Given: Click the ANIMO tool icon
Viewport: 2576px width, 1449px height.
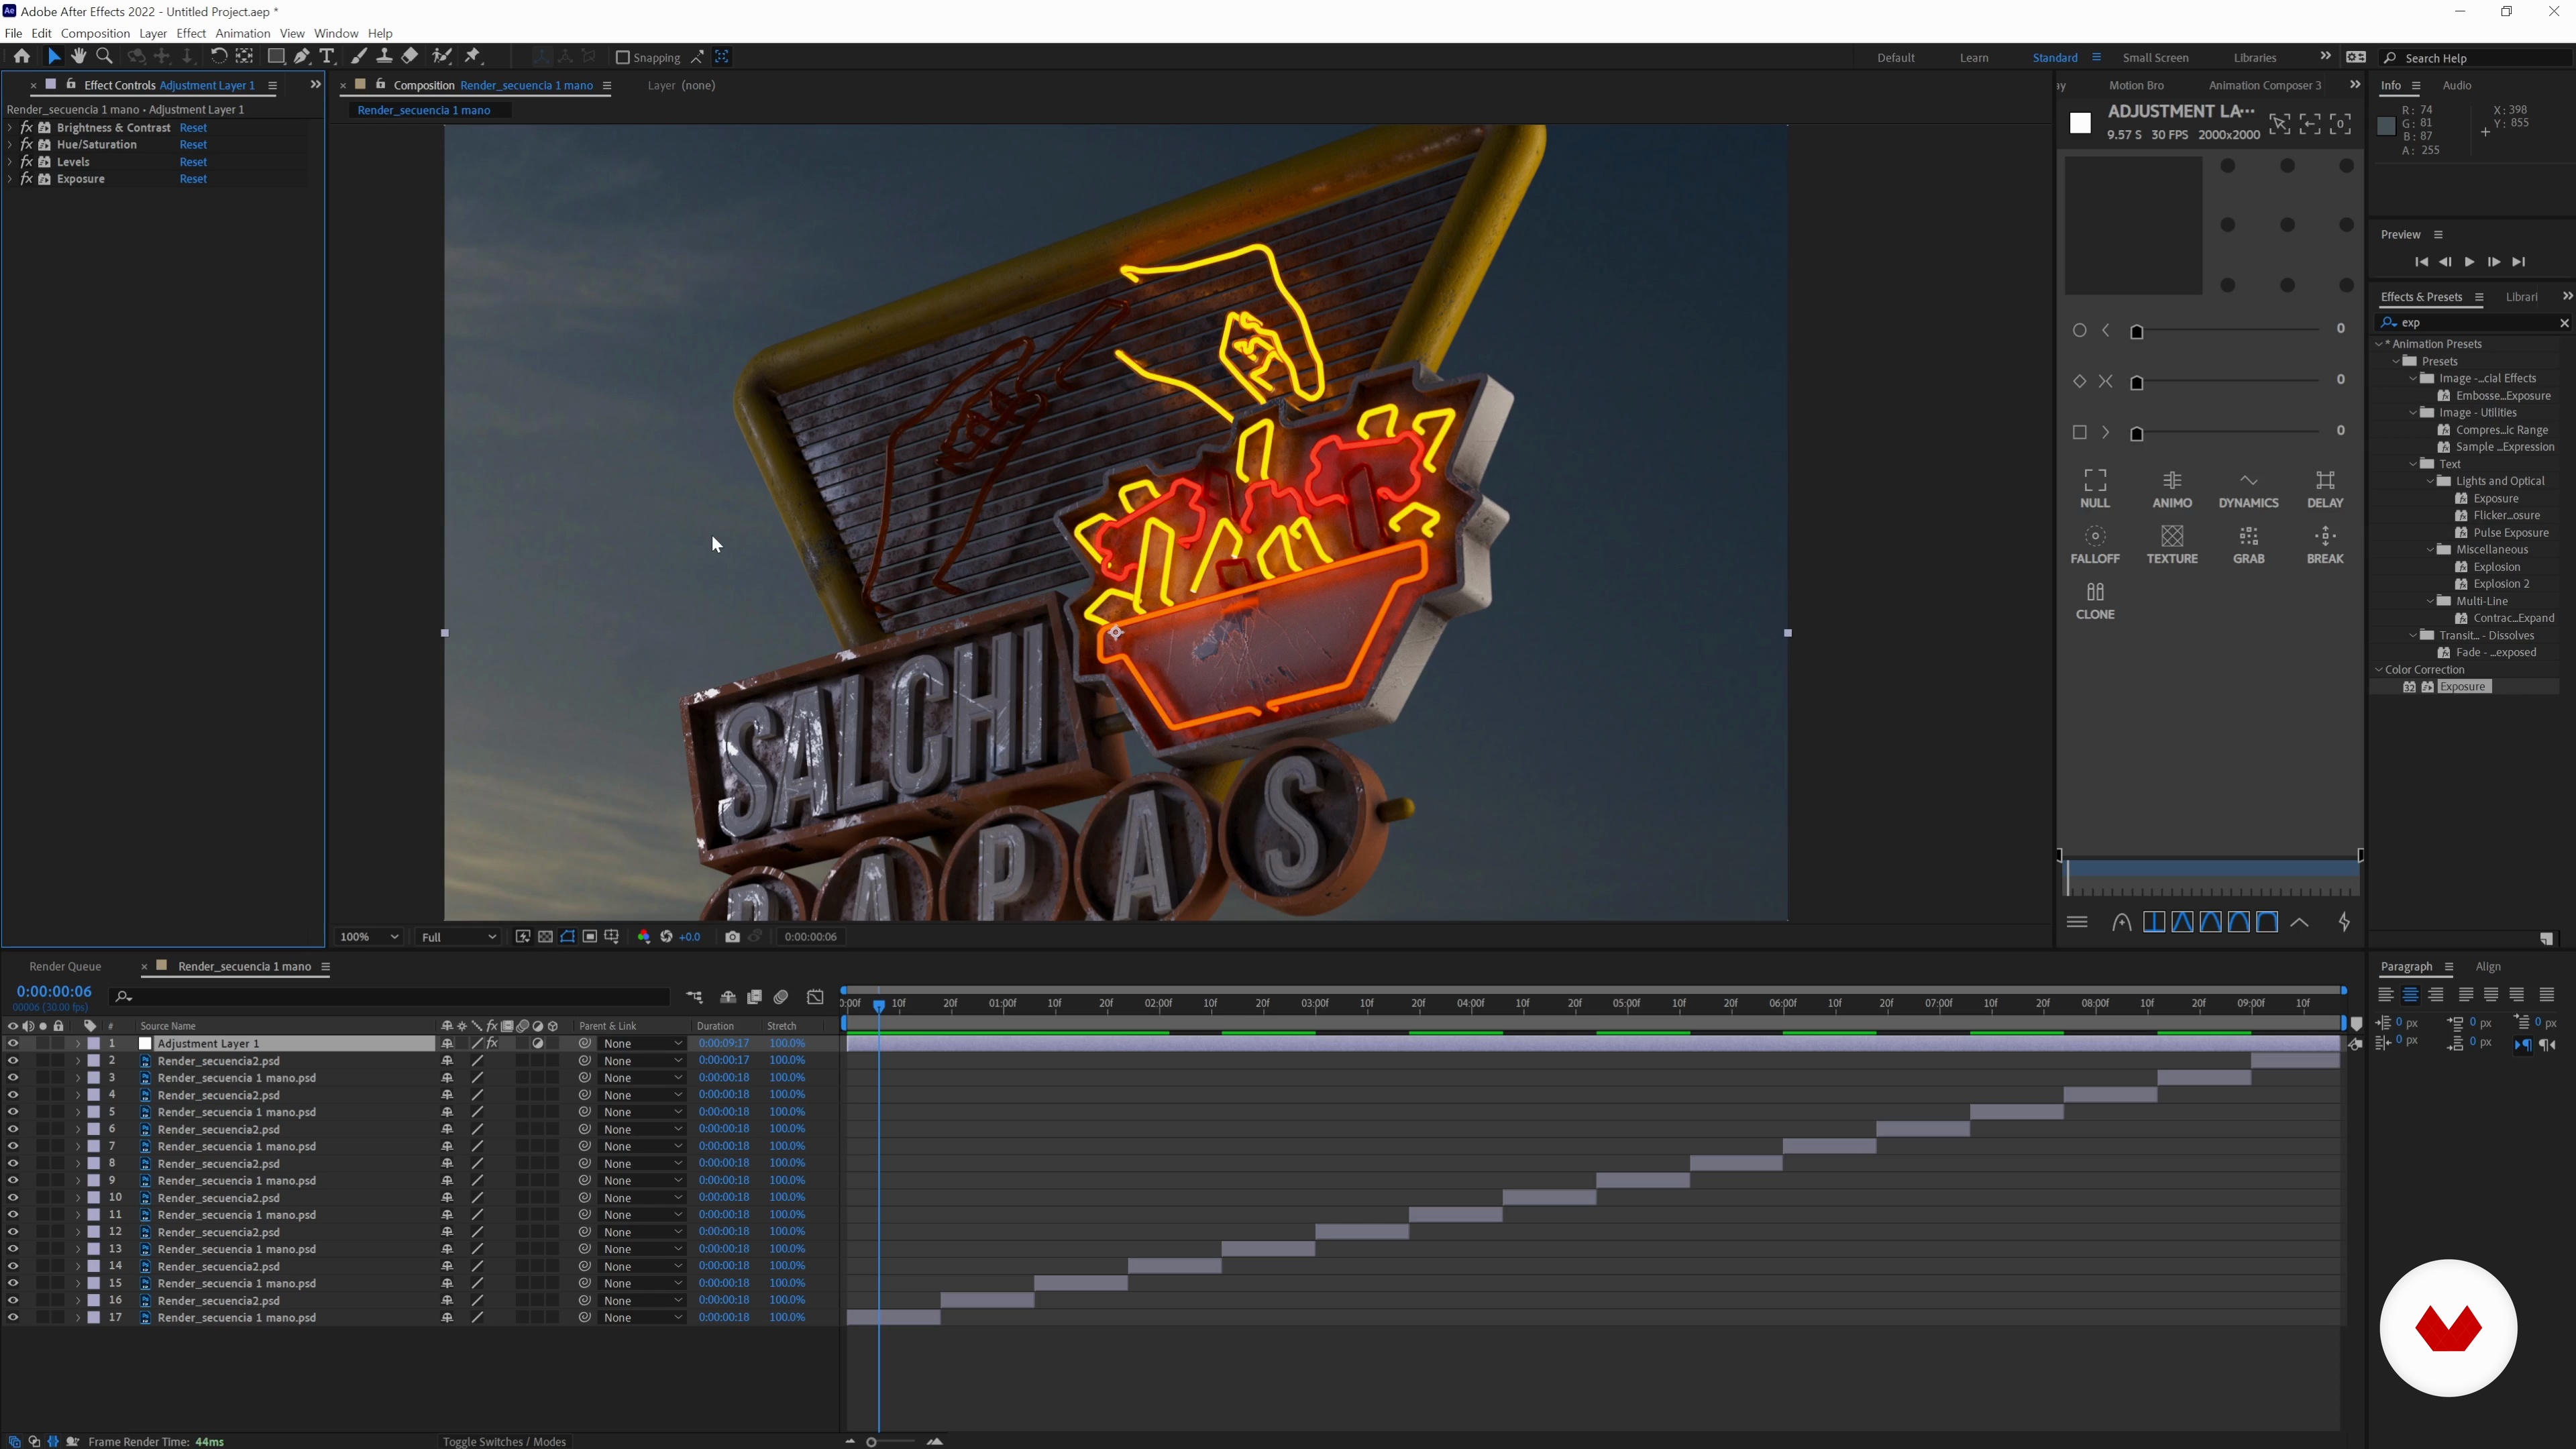Looking at the screenshot, I should tap(2172, 489).
